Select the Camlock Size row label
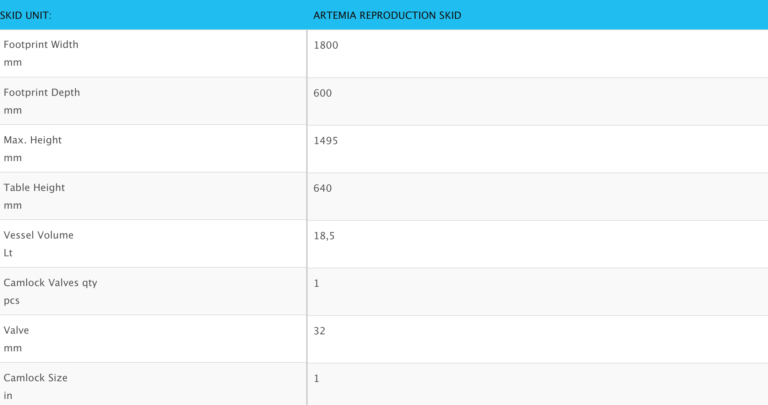This screenshot has height=405, width=768. coord(36,378)
